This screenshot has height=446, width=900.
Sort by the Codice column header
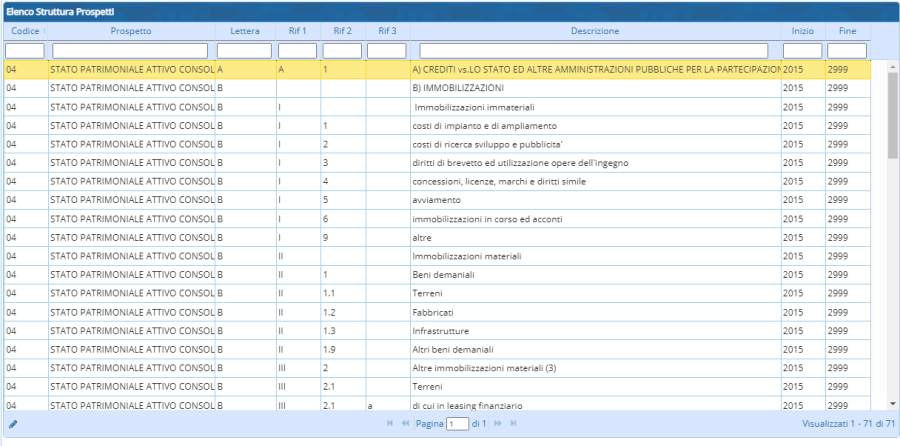(24, 31)
